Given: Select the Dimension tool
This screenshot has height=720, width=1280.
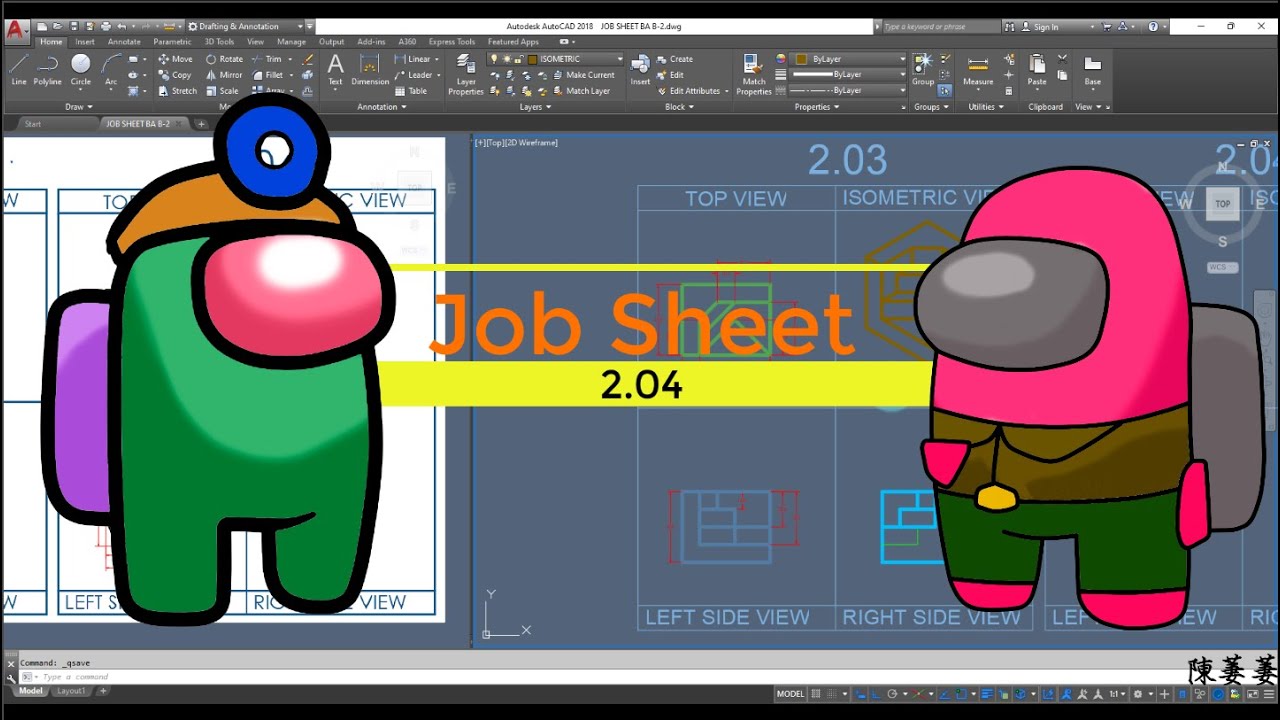Looking at the screenshot, I should click(x=370, y=69).
